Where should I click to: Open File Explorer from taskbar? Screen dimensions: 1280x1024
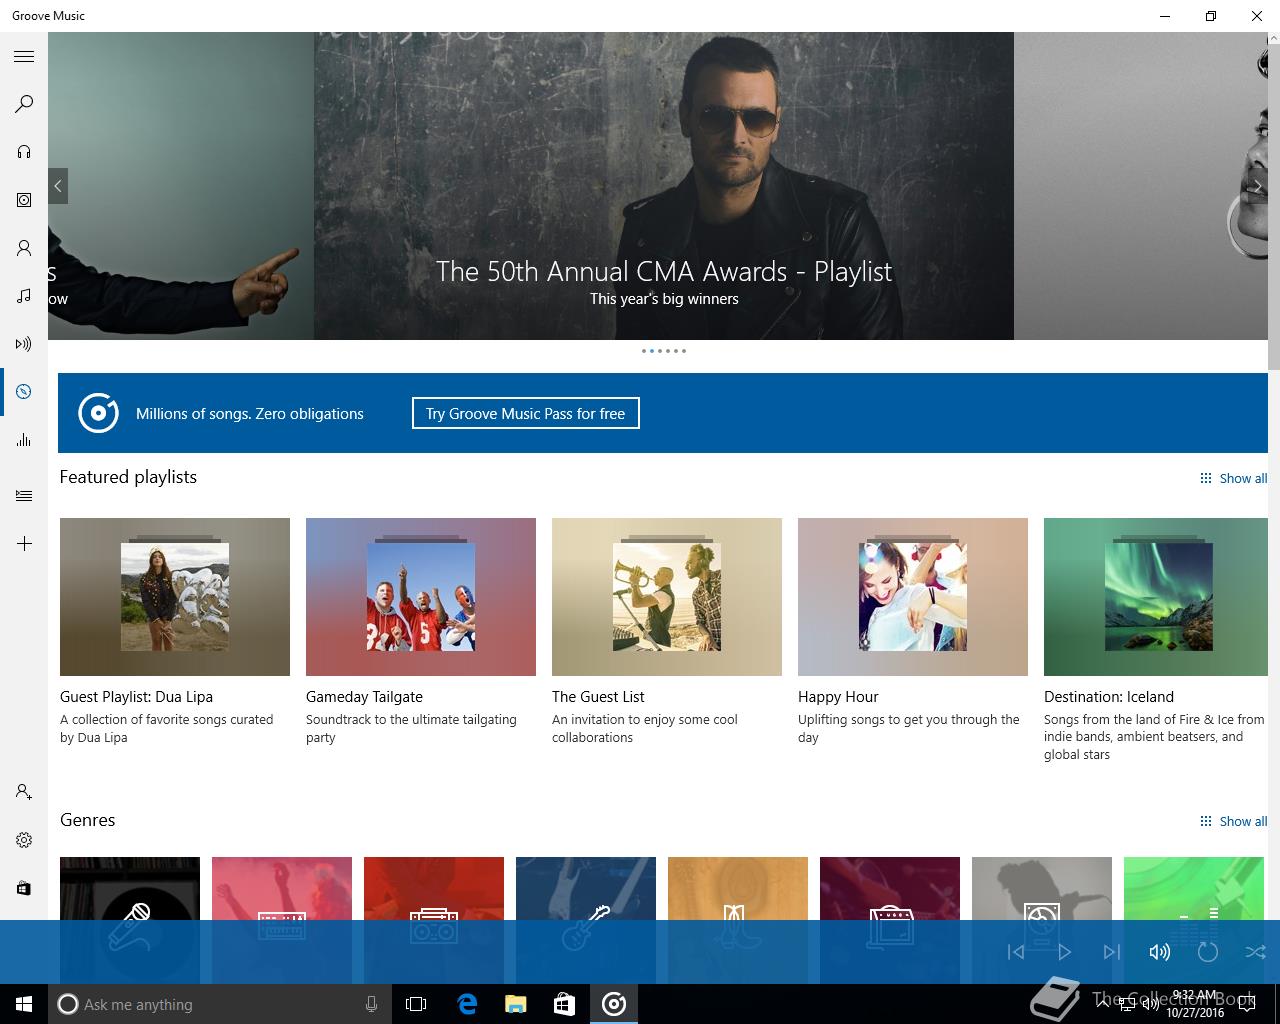tap(516, 1004)
